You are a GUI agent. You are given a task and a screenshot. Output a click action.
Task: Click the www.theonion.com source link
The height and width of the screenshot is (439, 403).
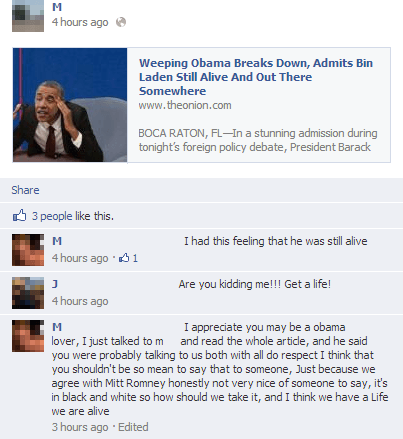(x=185, y=105)
